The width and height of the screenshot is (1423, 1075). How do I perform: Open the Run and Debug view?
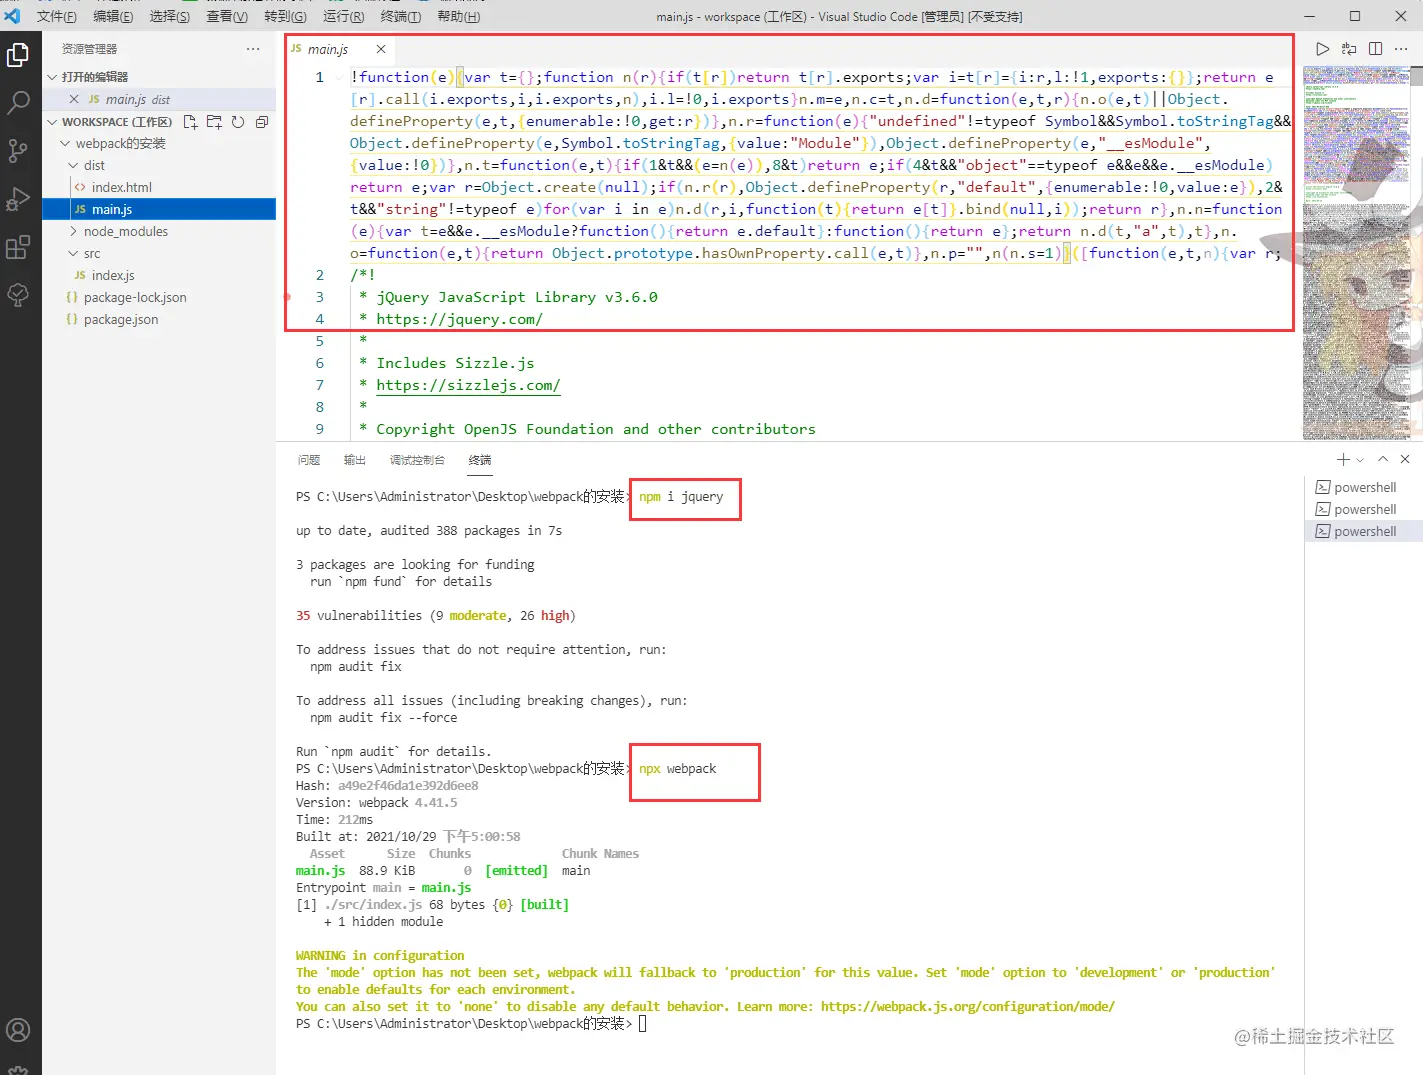pyautogui.click(x=18, y=198)
